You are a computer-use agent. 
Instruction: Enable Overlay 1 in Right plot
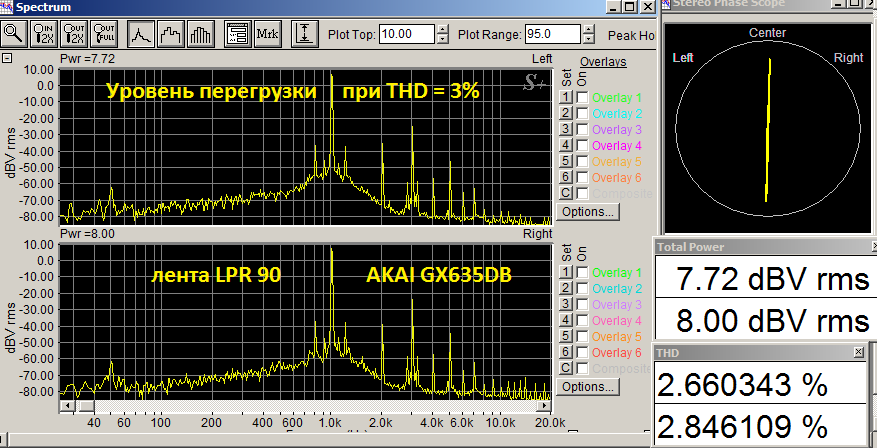[583, 272]
